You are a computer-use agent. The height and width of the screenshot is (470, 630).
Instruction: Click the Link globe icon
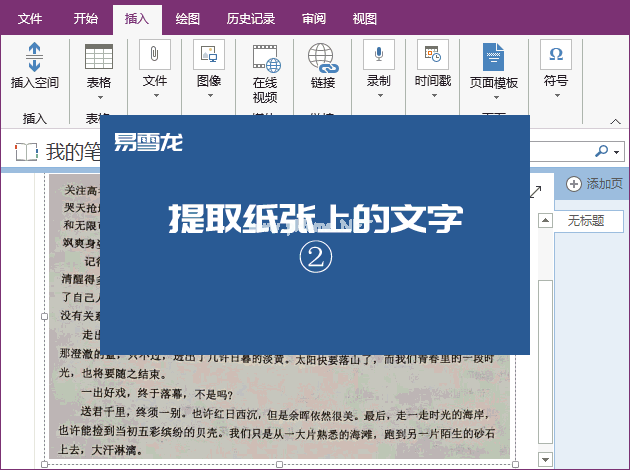[x=323, y=58]
